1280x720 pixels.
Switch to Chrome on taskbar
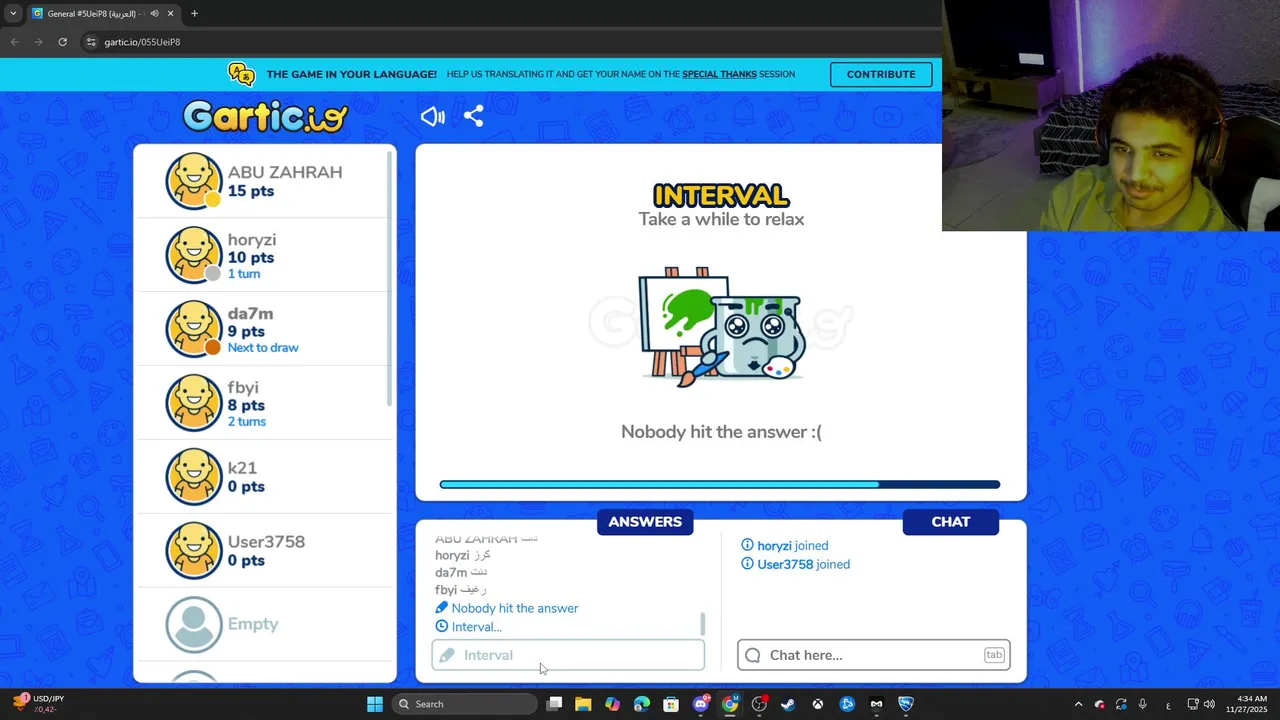pyautogui.click(x=730, y=704)
